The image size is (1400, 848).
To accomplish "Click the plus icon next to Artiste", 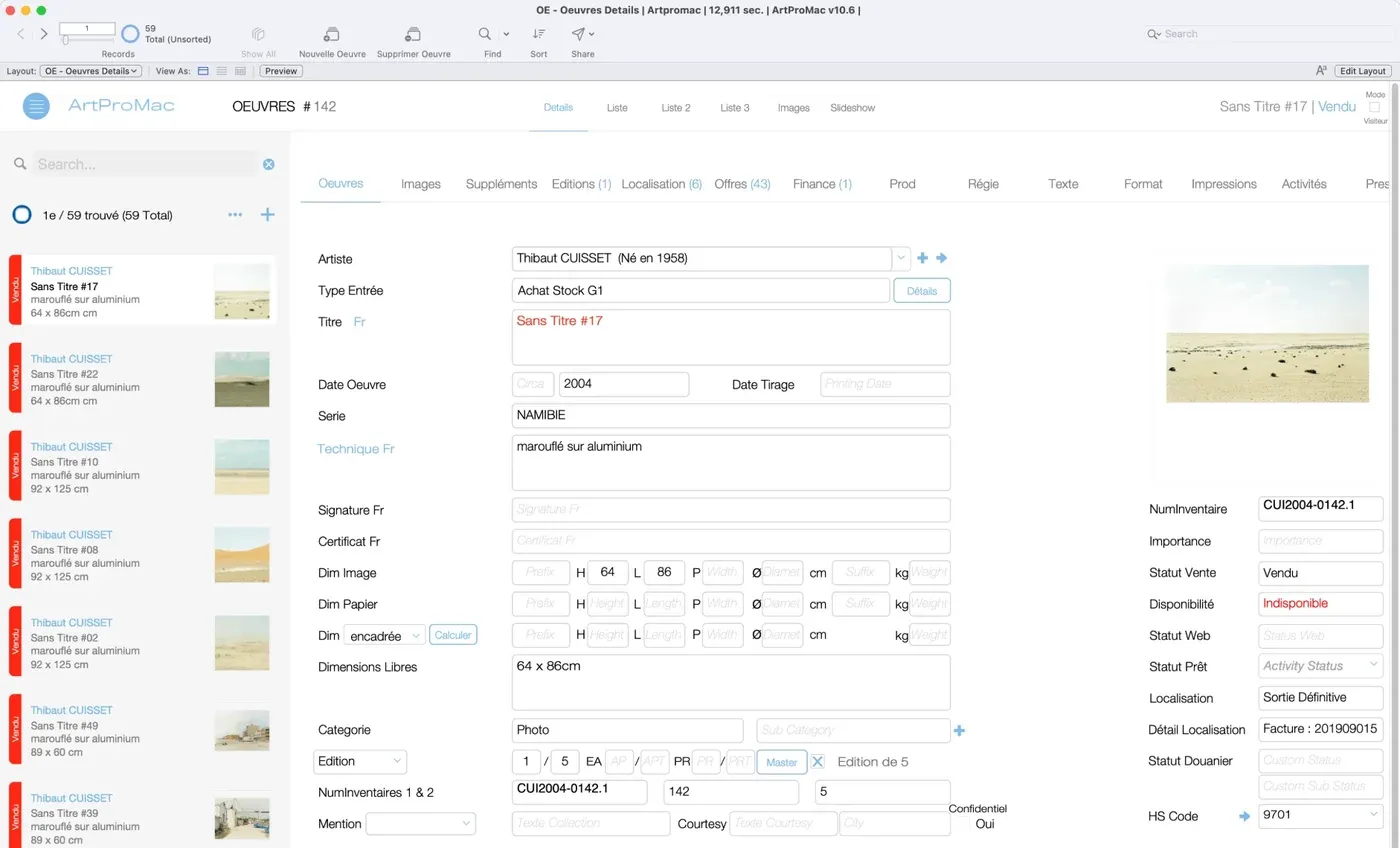I will point(922,258).
